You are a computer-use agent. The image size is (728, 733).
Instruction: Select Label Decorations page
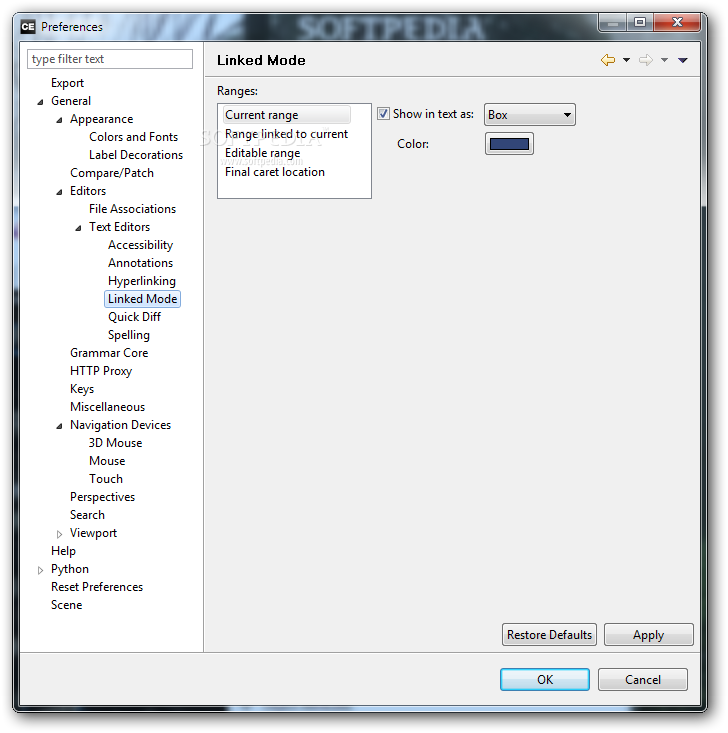(136, 155)
